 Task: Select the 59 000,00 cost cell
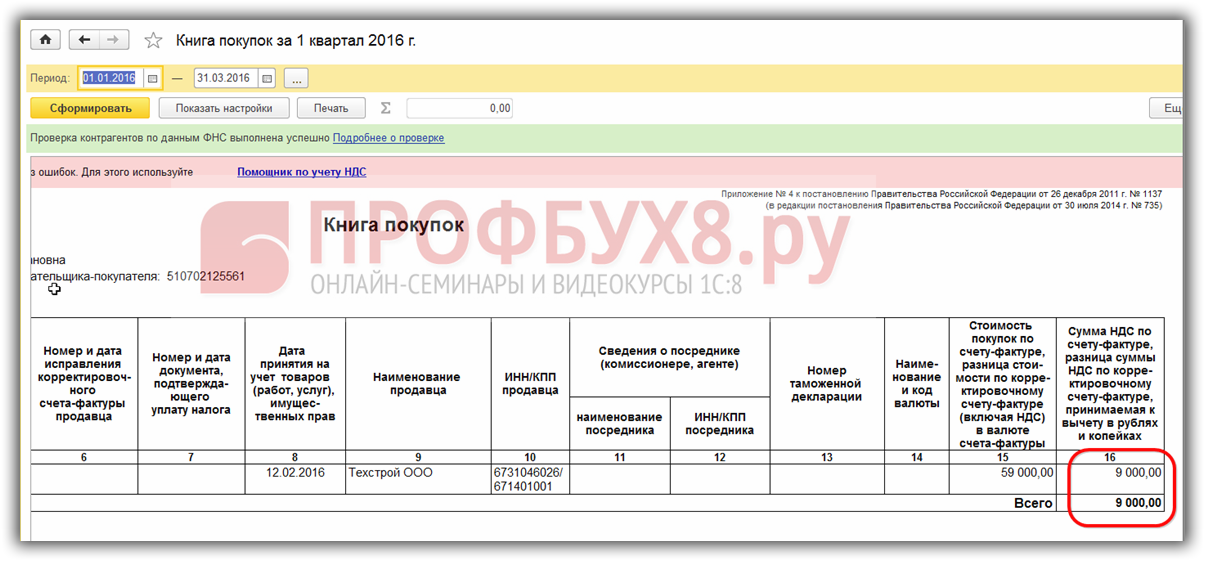pyautogui.click(x=1002, y=473)
